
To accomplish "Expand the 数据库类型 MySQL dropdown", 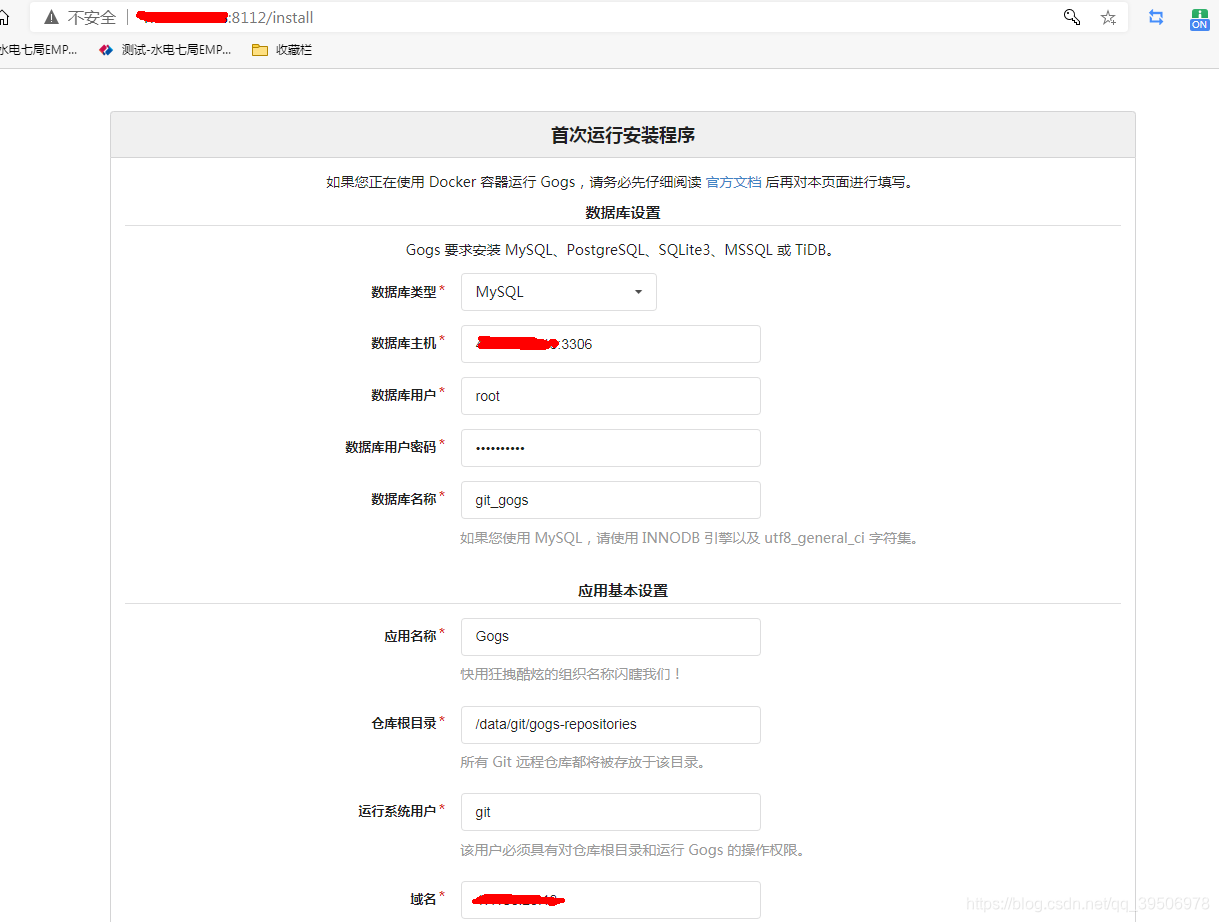I will pos(559,292).
